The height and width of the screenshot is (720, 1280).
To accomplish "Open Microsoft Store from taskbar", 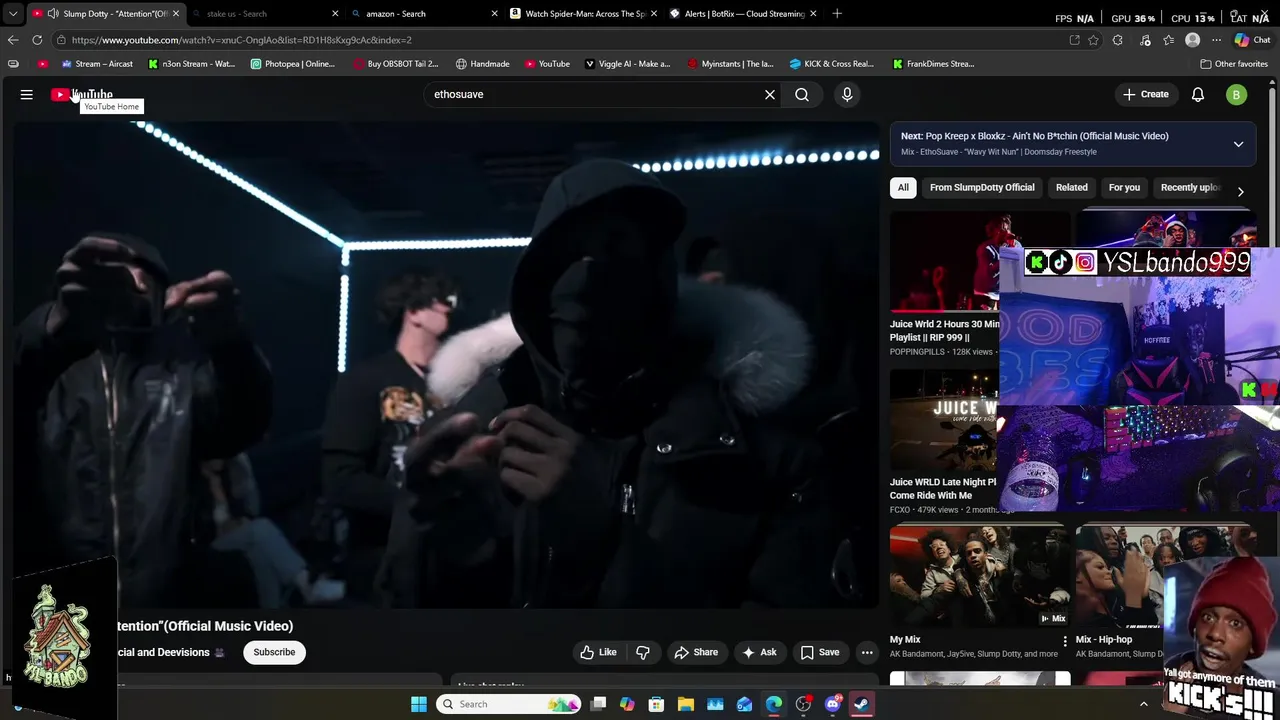I will [656, 704].
